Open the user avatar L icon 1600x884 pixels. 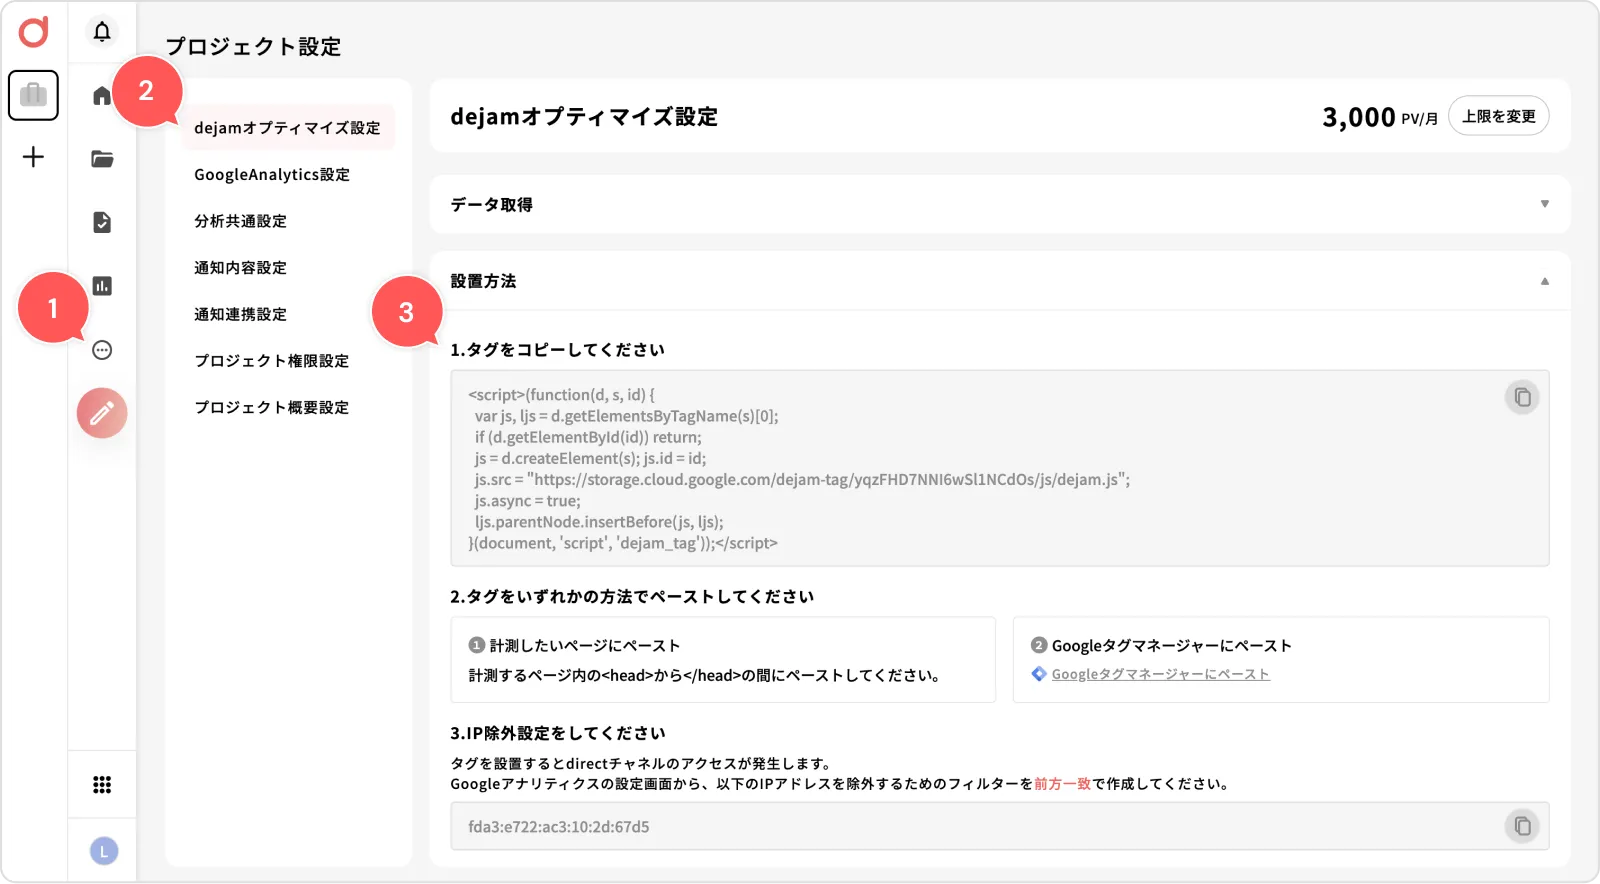104,851
